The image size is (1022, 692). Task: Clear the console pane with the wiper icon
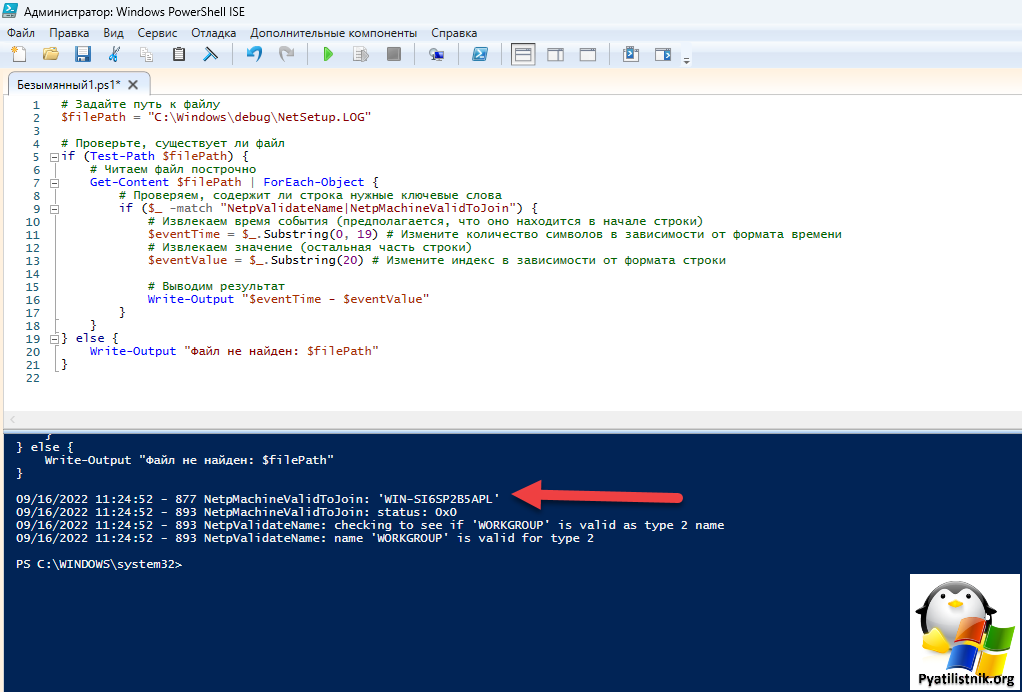point(211,54)
